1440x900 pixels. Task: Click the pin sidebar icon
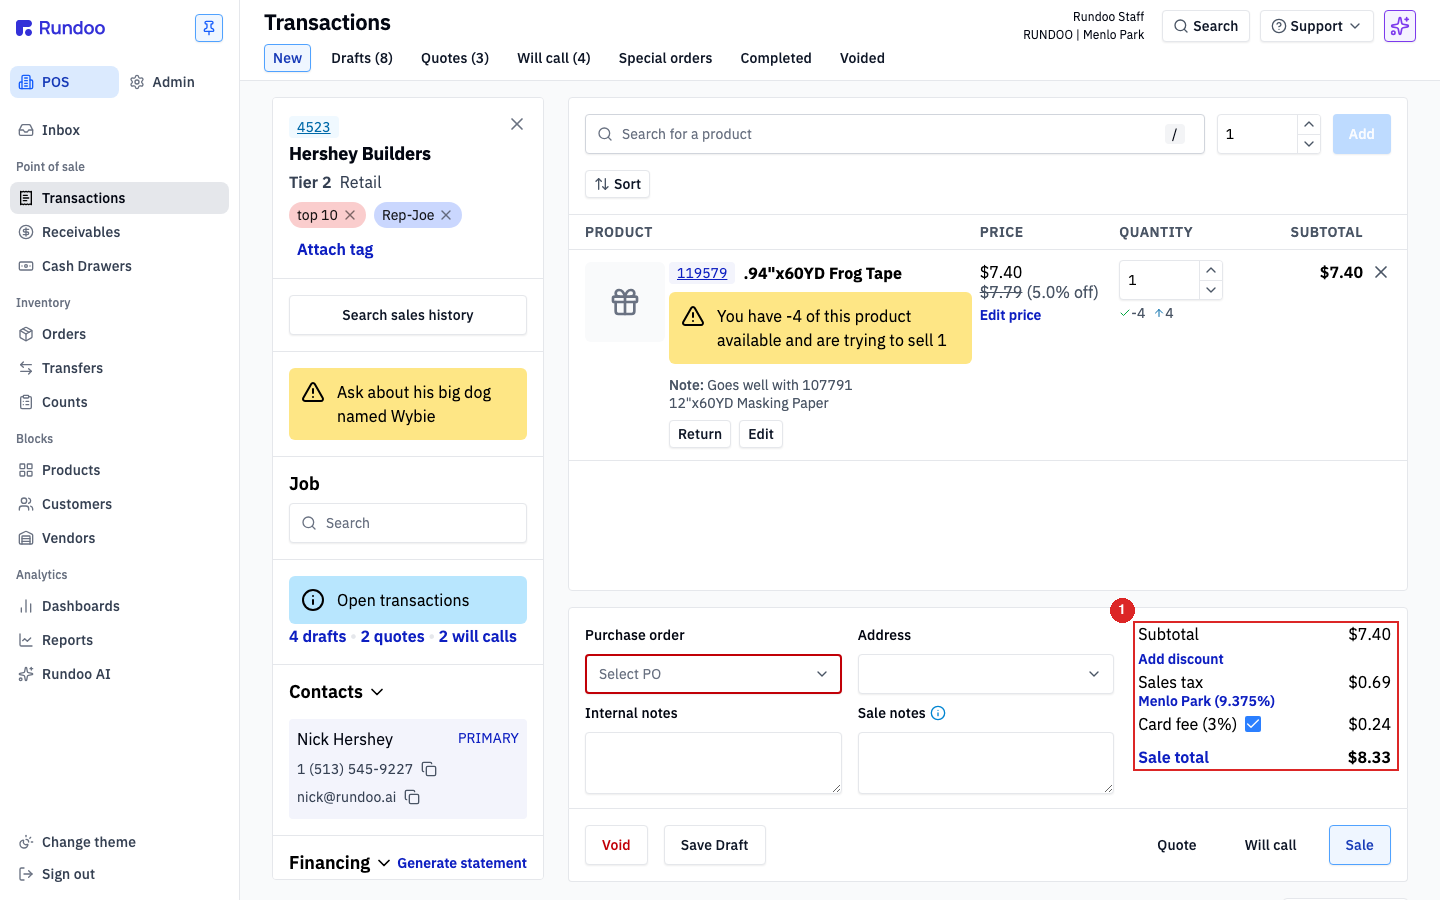pyautogui.click(x=209, y=28)
